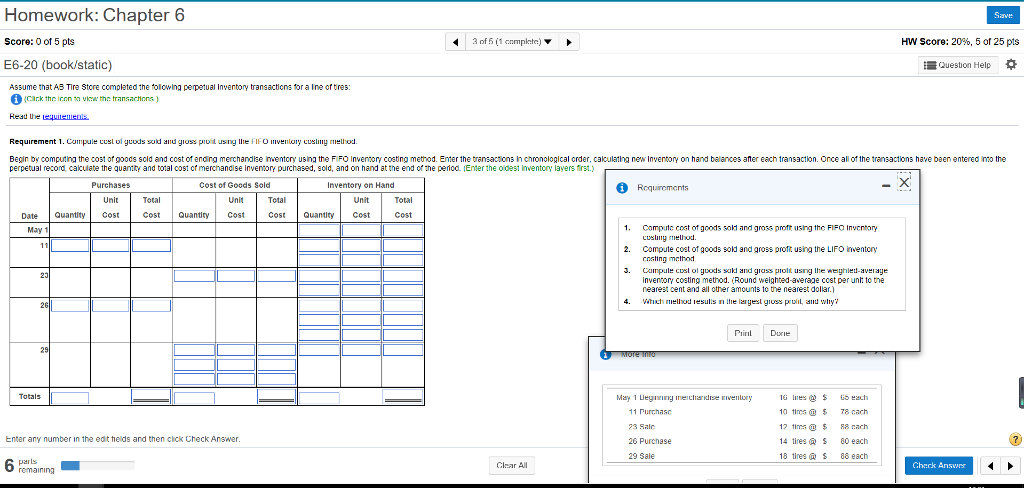Select the Totals row Cost of Goods Sold Quantity field

[x=194, y=397]
